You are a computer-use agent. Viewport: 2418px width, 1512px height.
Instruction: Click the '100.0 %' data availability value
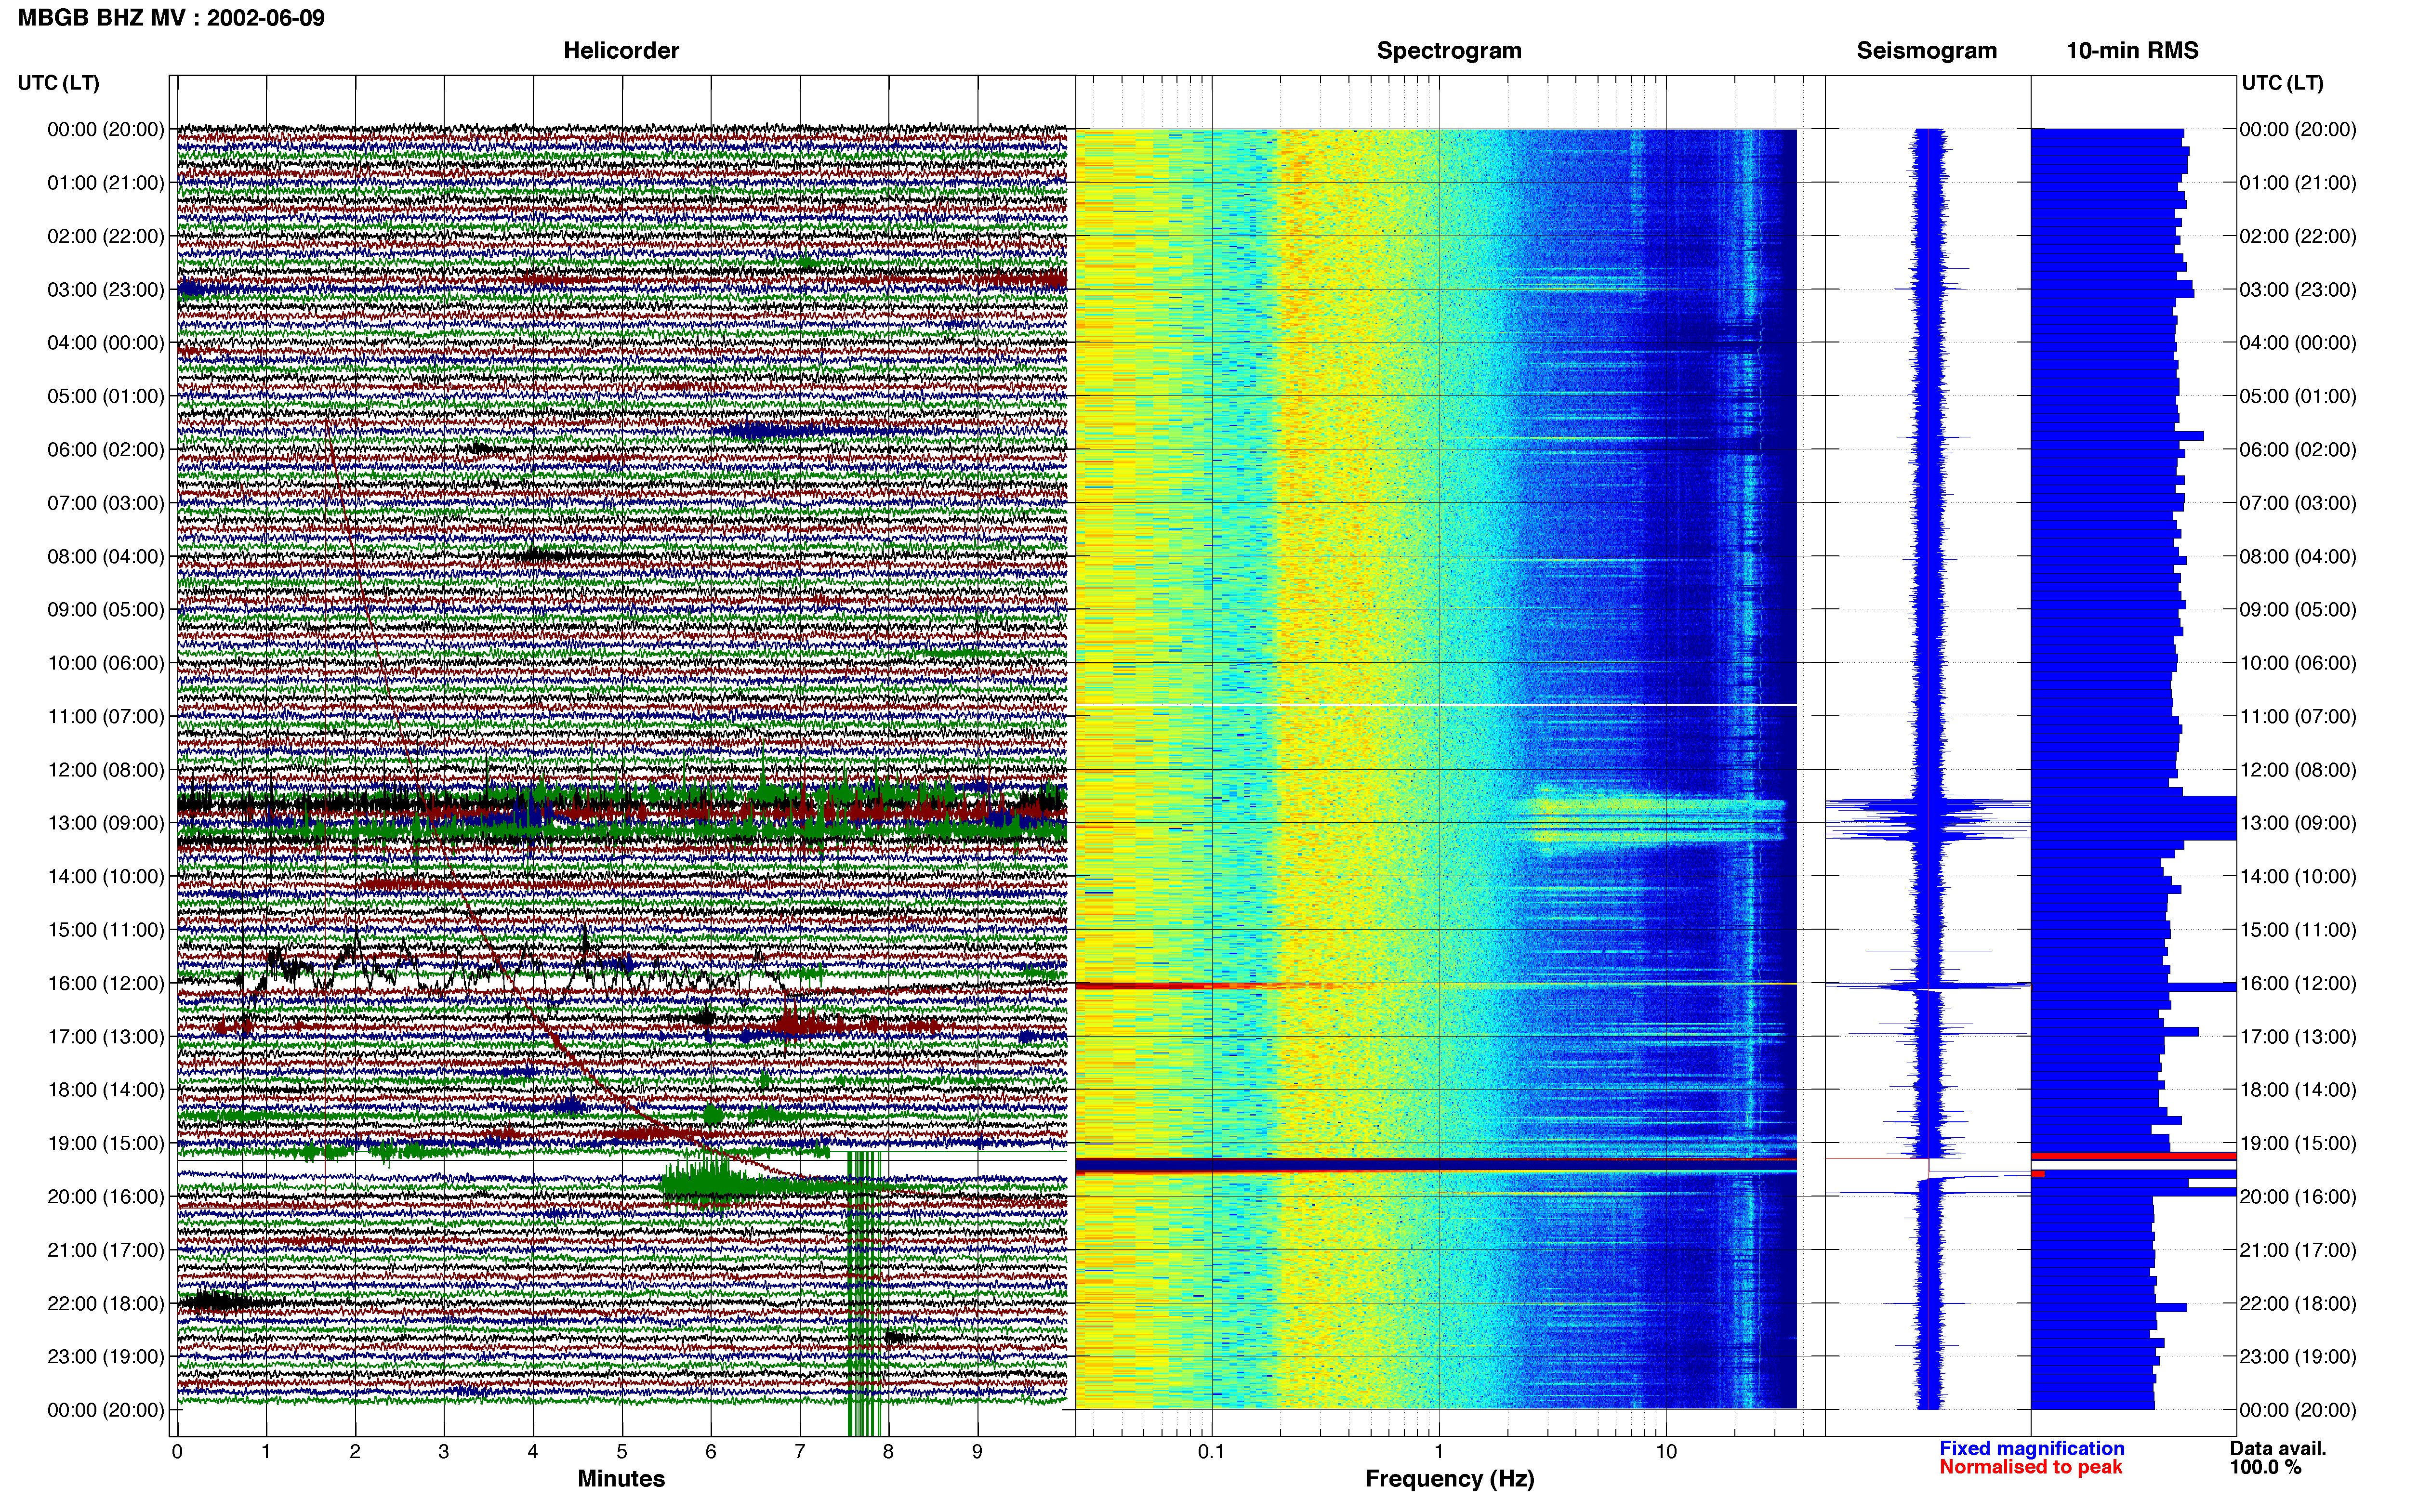click(x=2265, y=1467)
